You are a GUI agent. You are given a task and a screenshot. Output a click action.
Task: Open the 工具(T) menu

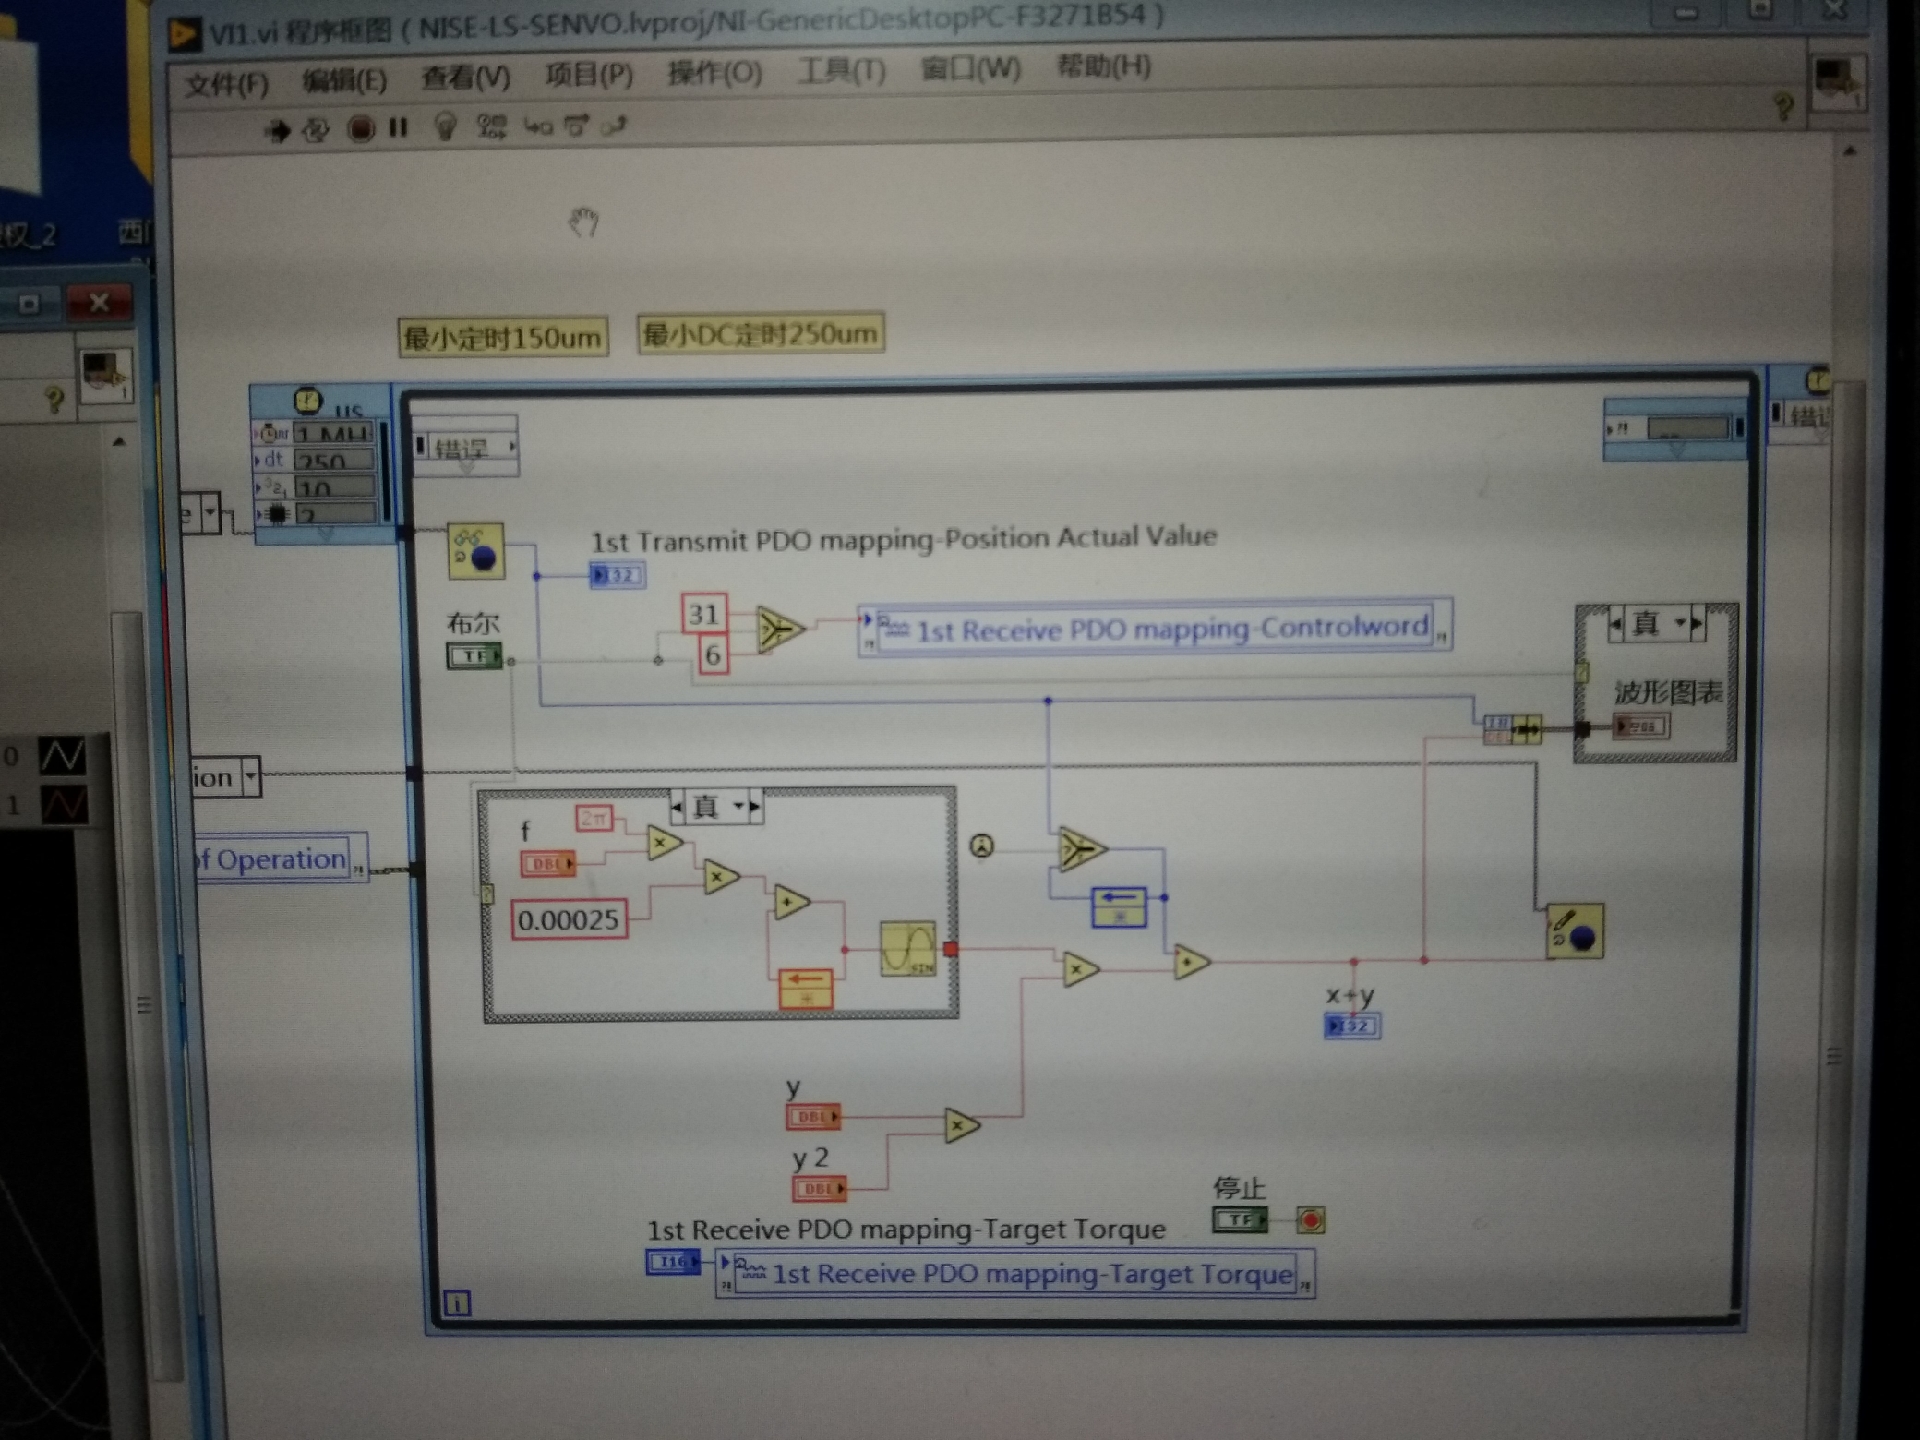(841, 71)
